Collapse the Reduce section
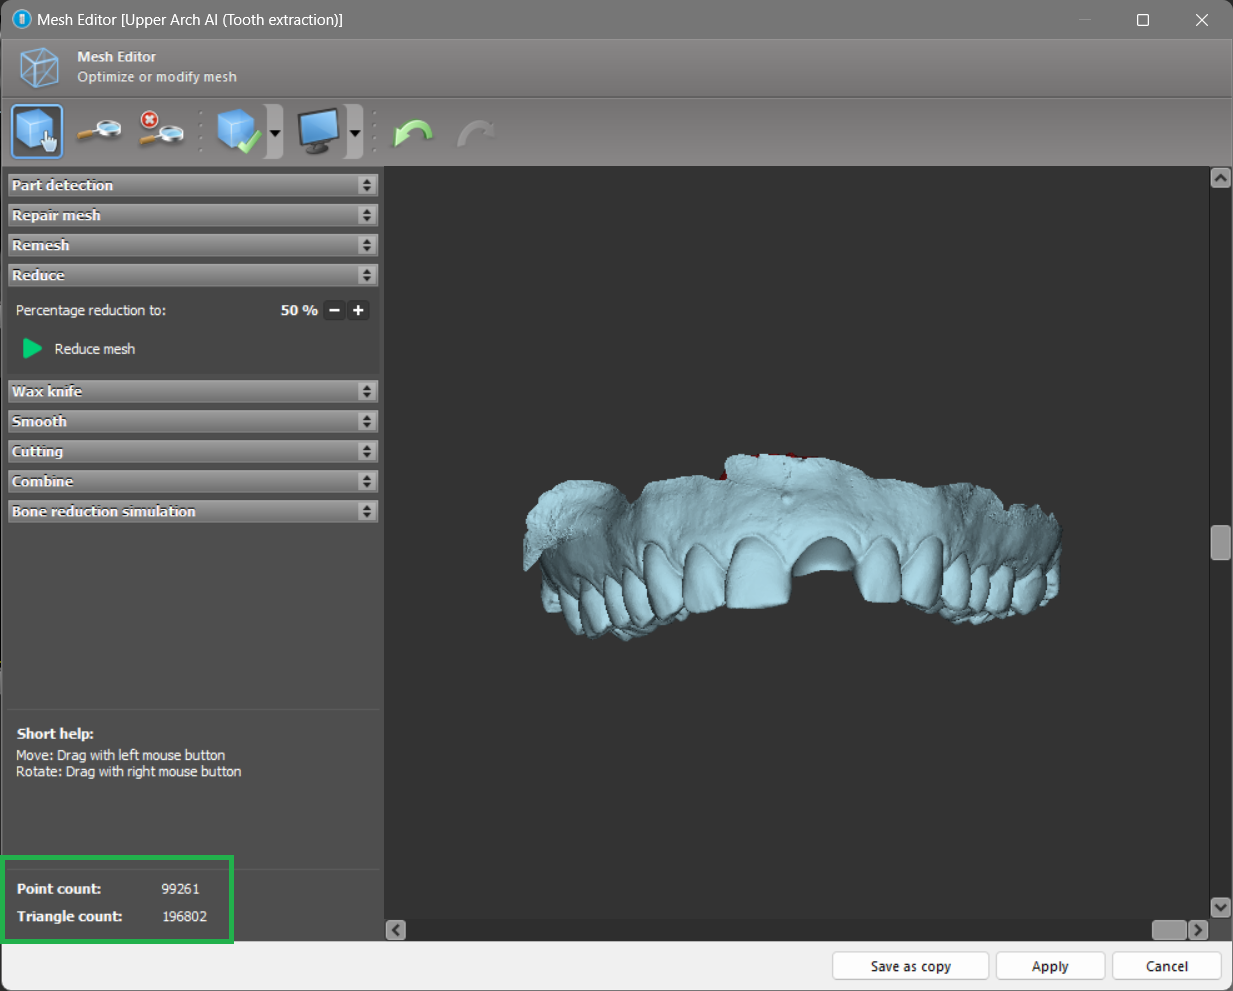 tap(192, 275)
